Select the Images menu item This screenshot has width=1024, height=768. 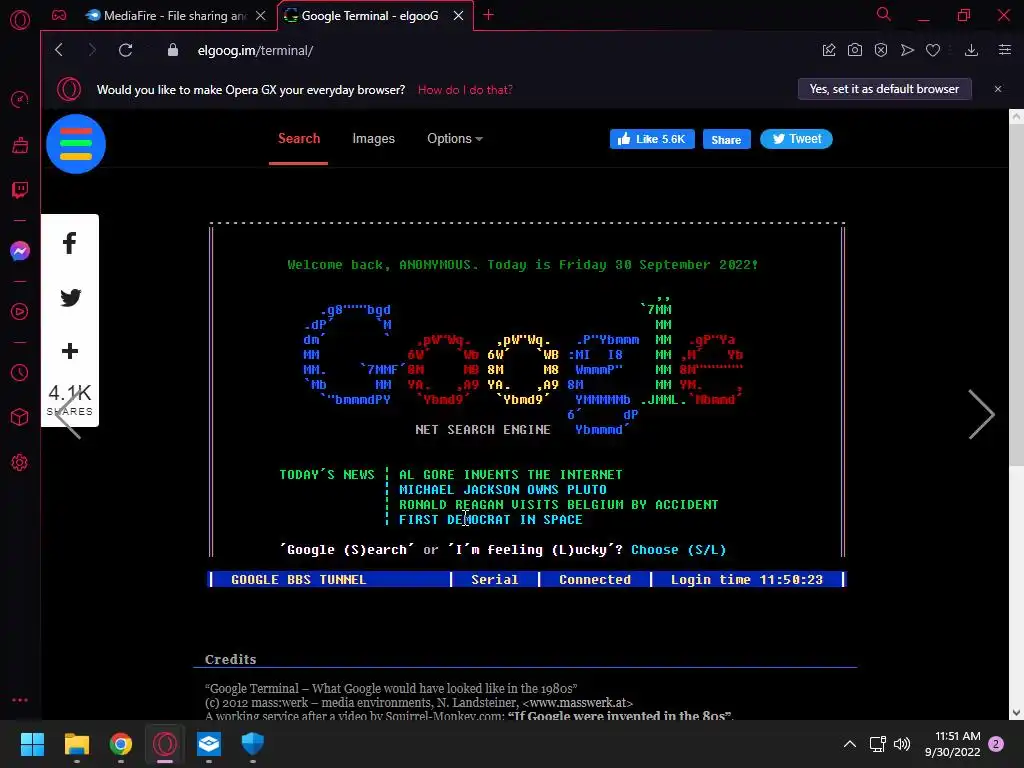pos(374,138)
